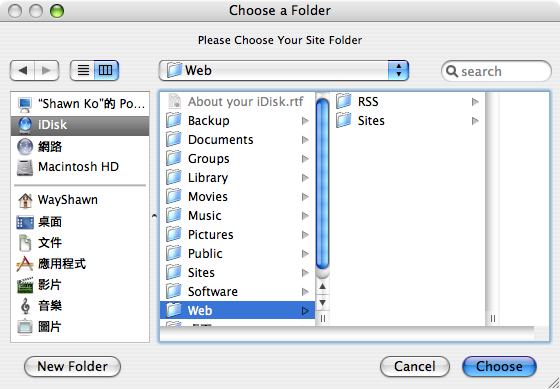This screenshot has width=560, height=389.
Task: Go to WayShawn home folder
Action: click(x=80, y=200)
